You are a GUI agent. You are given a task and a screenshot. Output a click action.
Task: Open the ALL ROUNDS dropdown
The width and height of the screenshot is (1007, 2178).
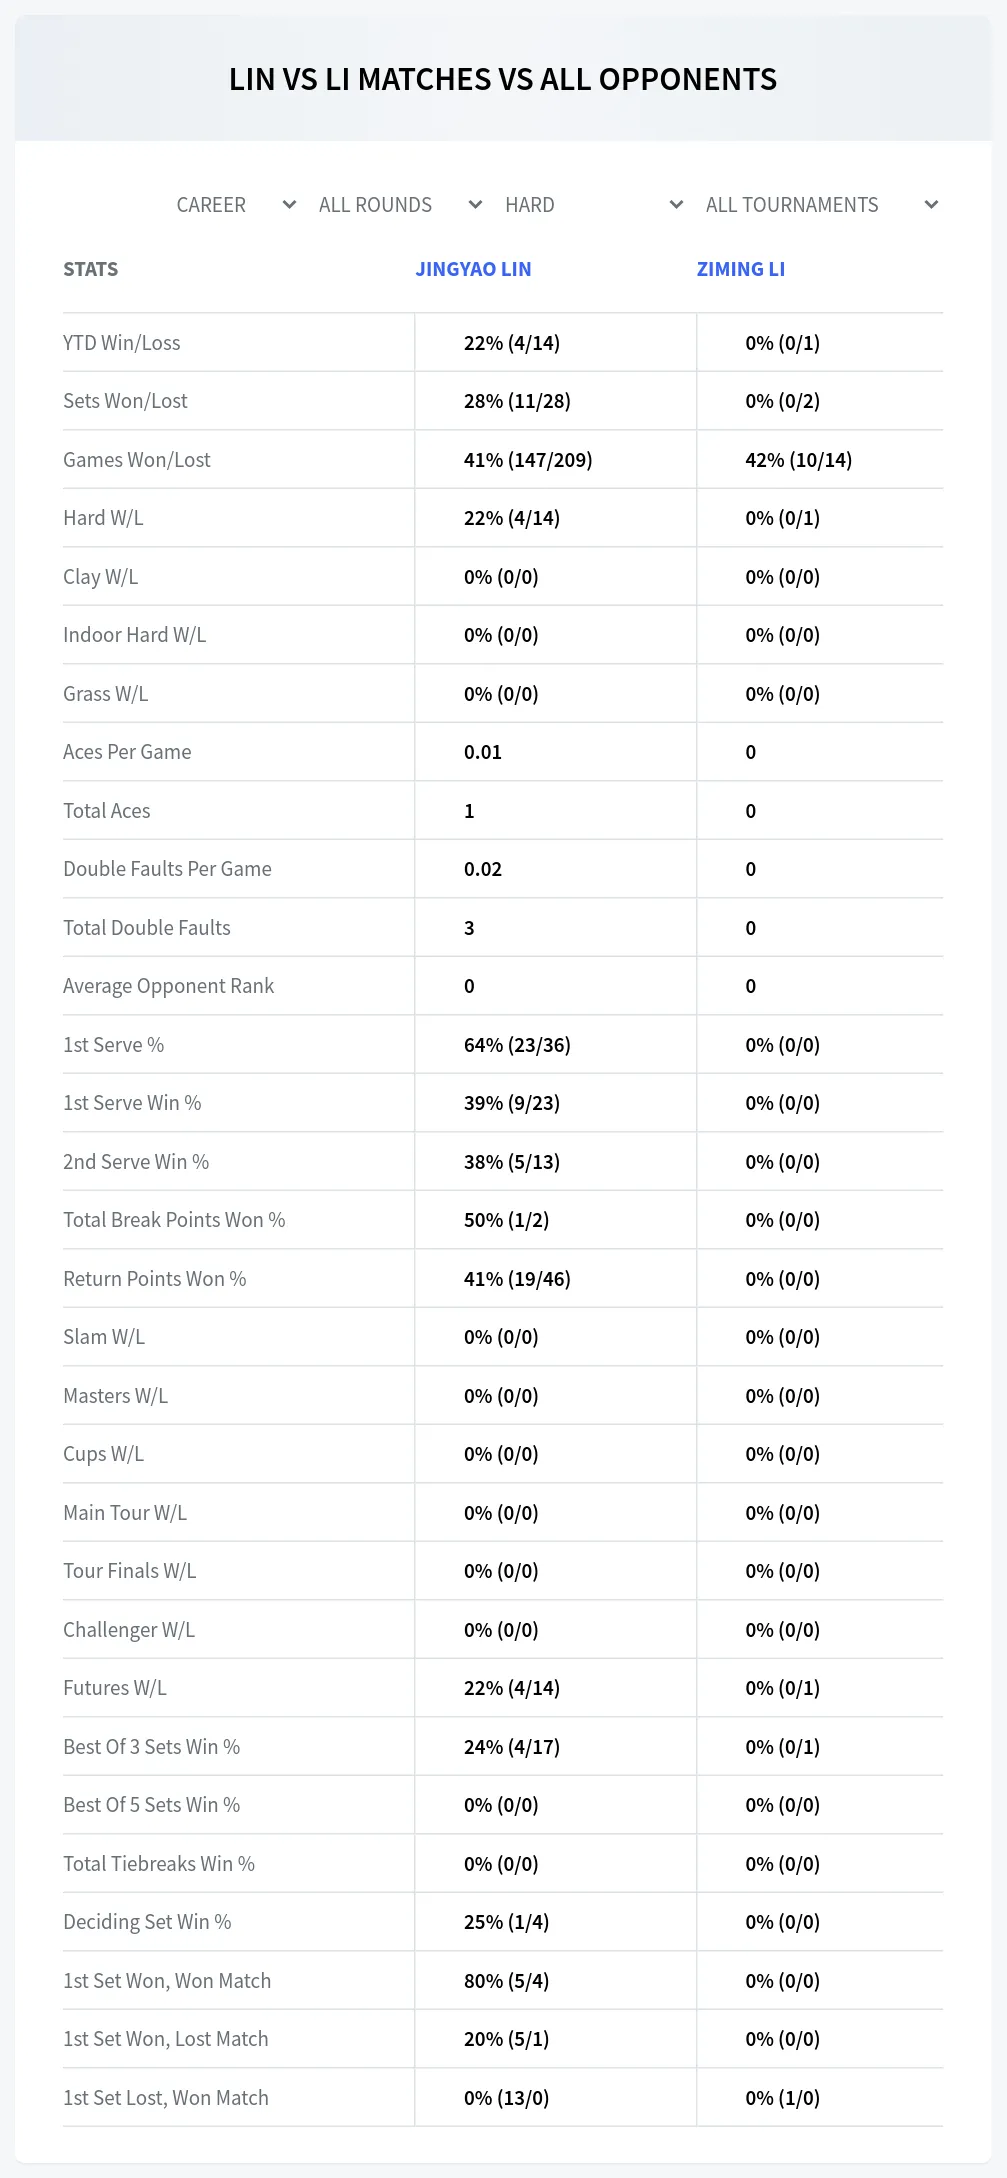[x=400, y=205]
